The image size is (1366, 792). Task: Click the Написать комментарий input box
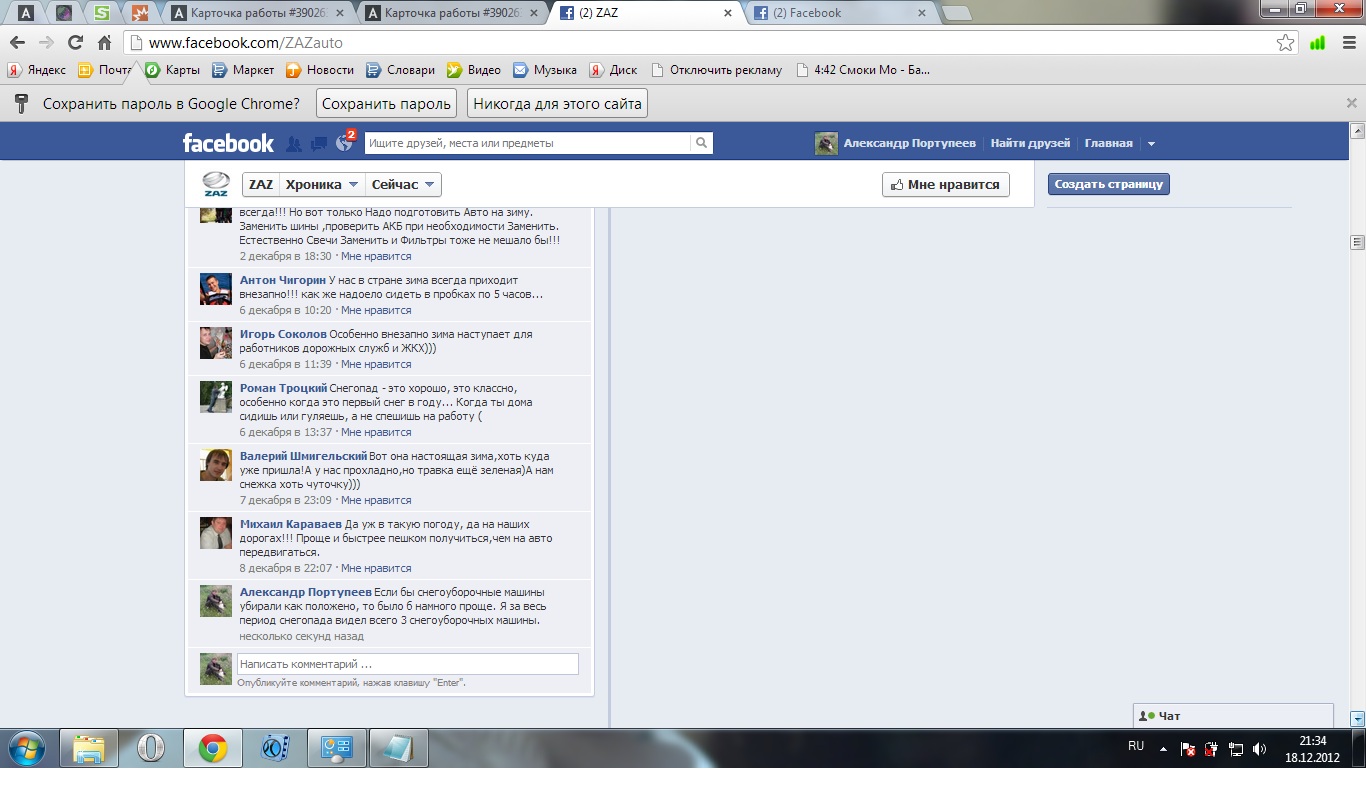pyautogui.click(x=408, y=664)
